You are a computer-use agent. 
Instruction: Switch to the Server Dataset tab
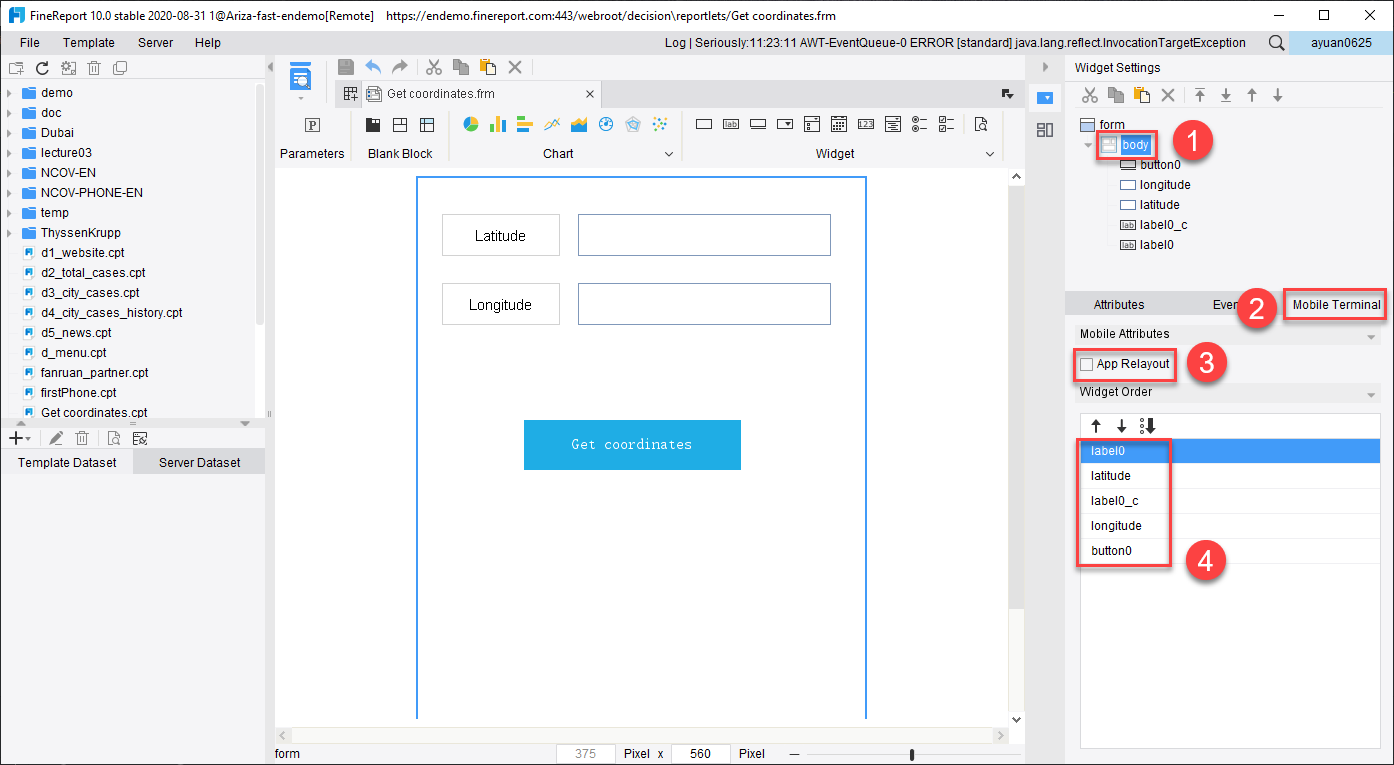tap(199, 463)
